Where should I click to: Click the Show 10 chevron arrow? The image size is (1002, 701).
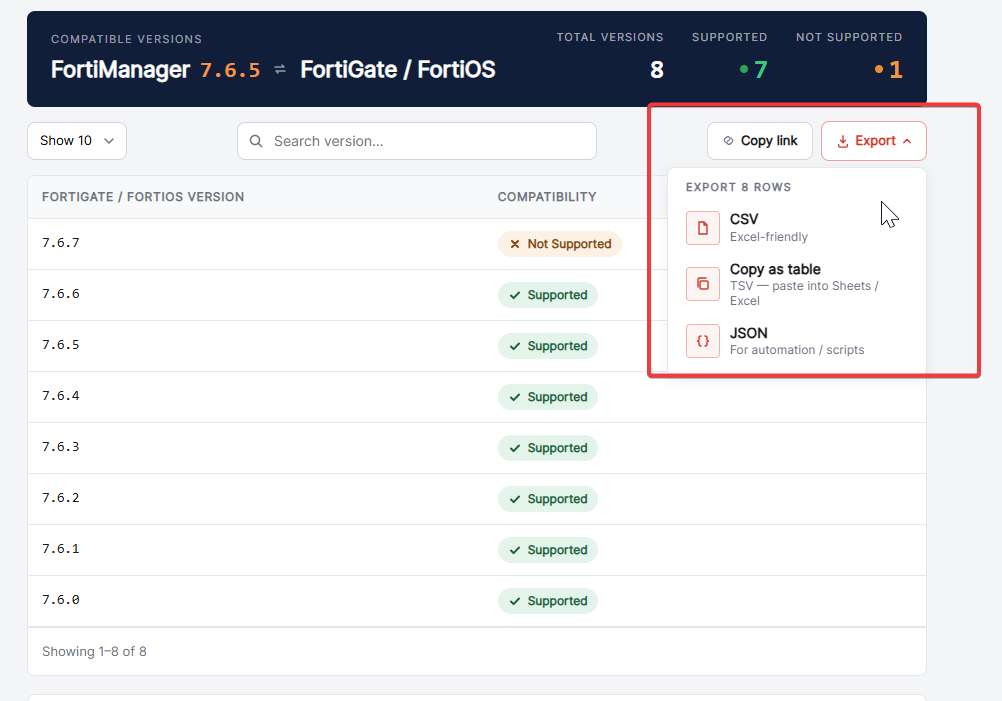(x=109, y=141)
